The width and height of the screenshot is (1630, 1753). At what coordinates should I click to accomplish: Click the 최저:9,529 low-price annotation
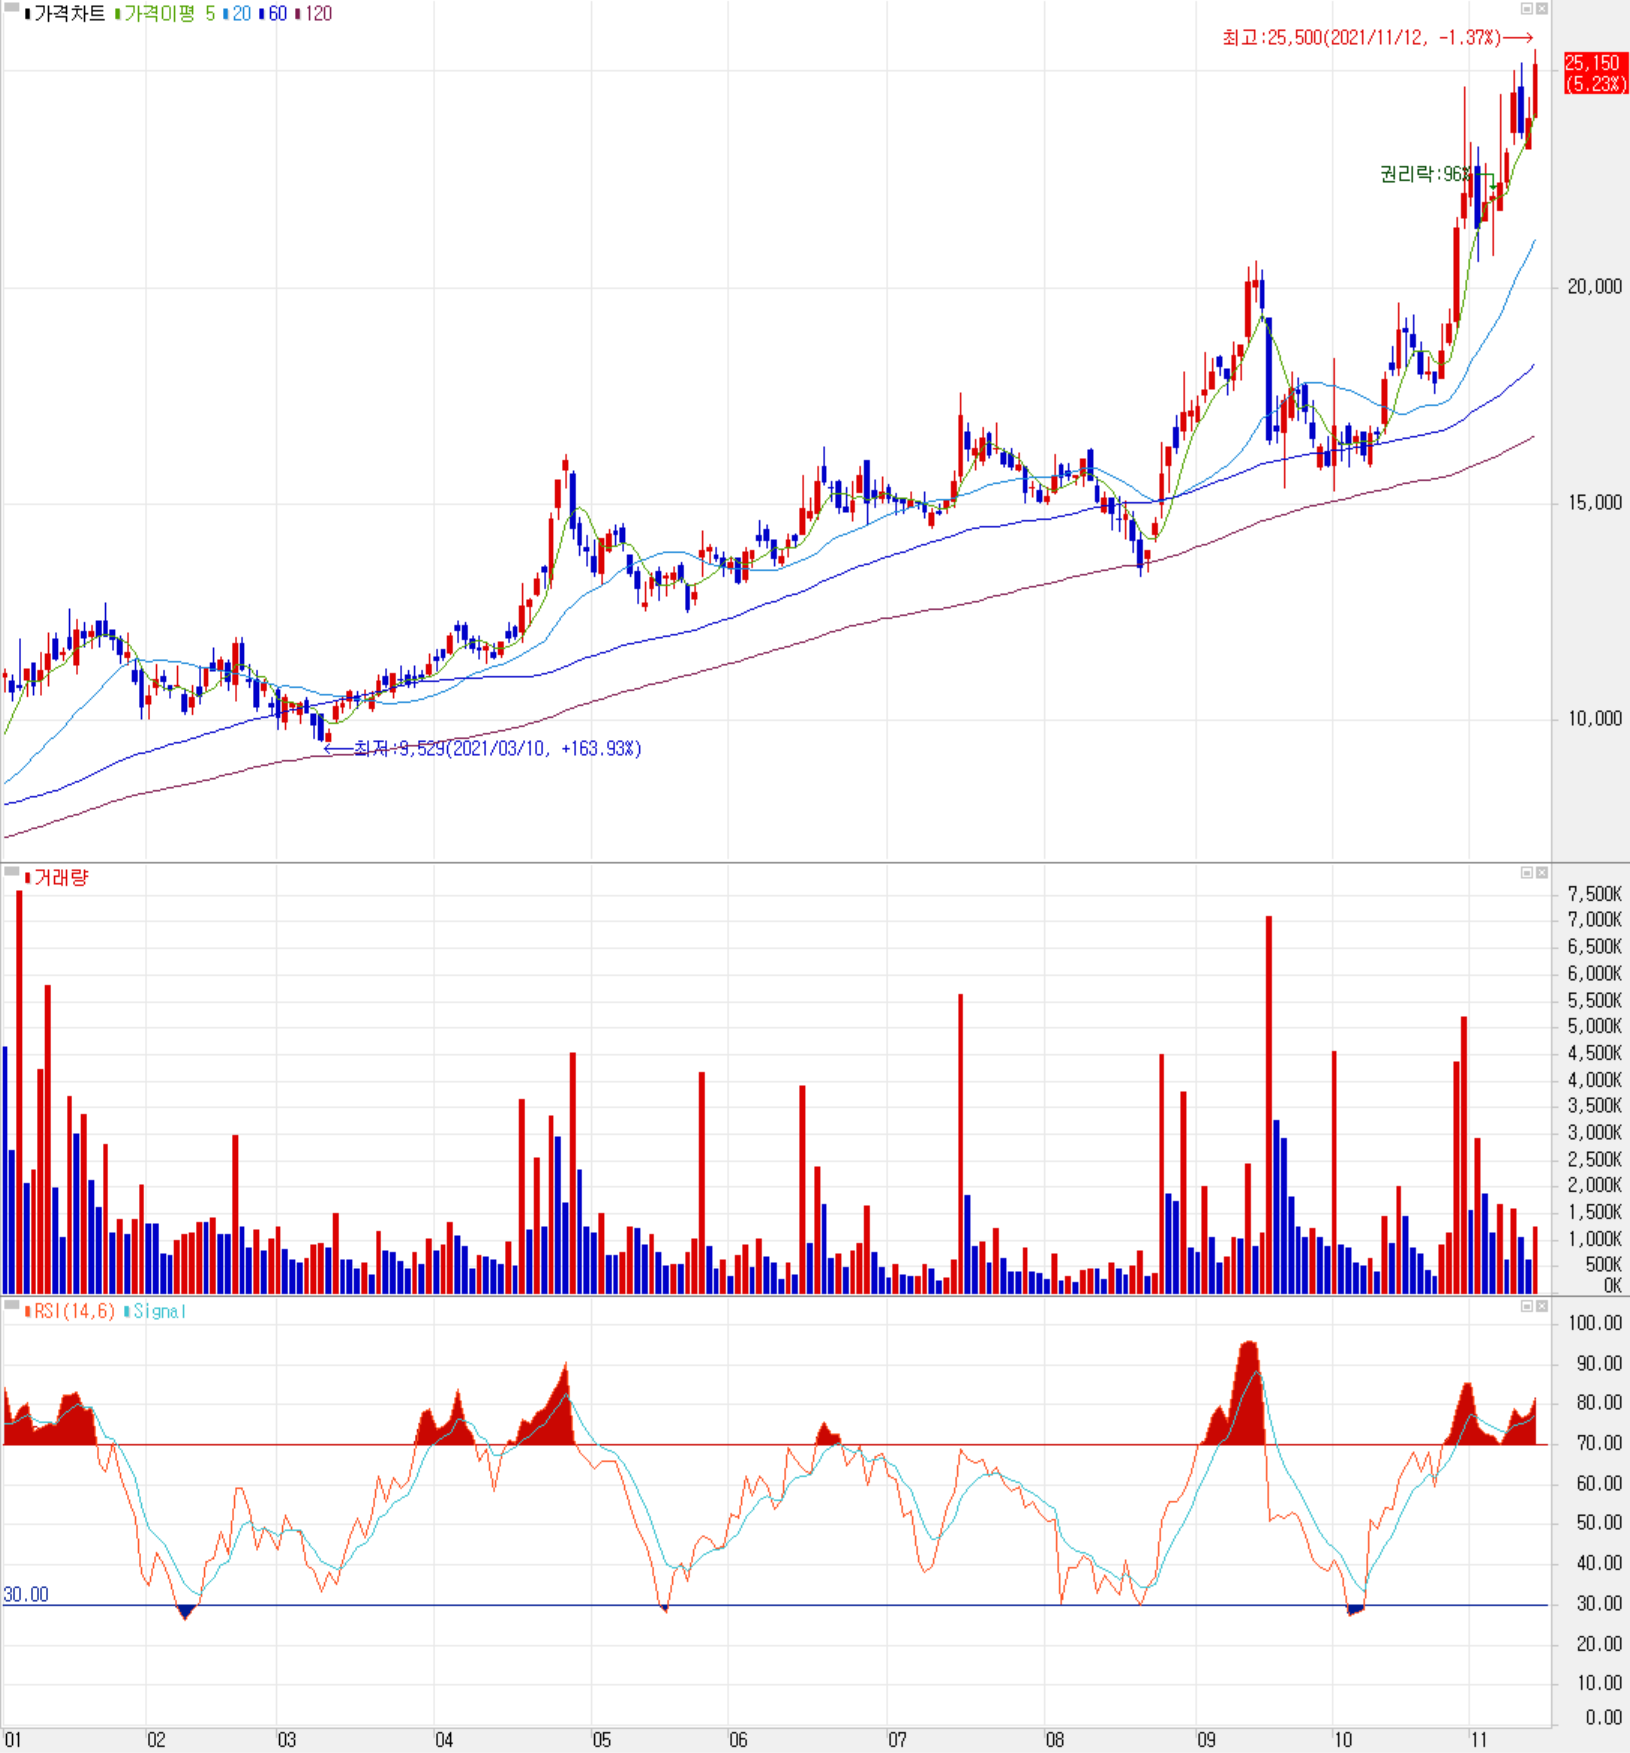tap(483, 748)
